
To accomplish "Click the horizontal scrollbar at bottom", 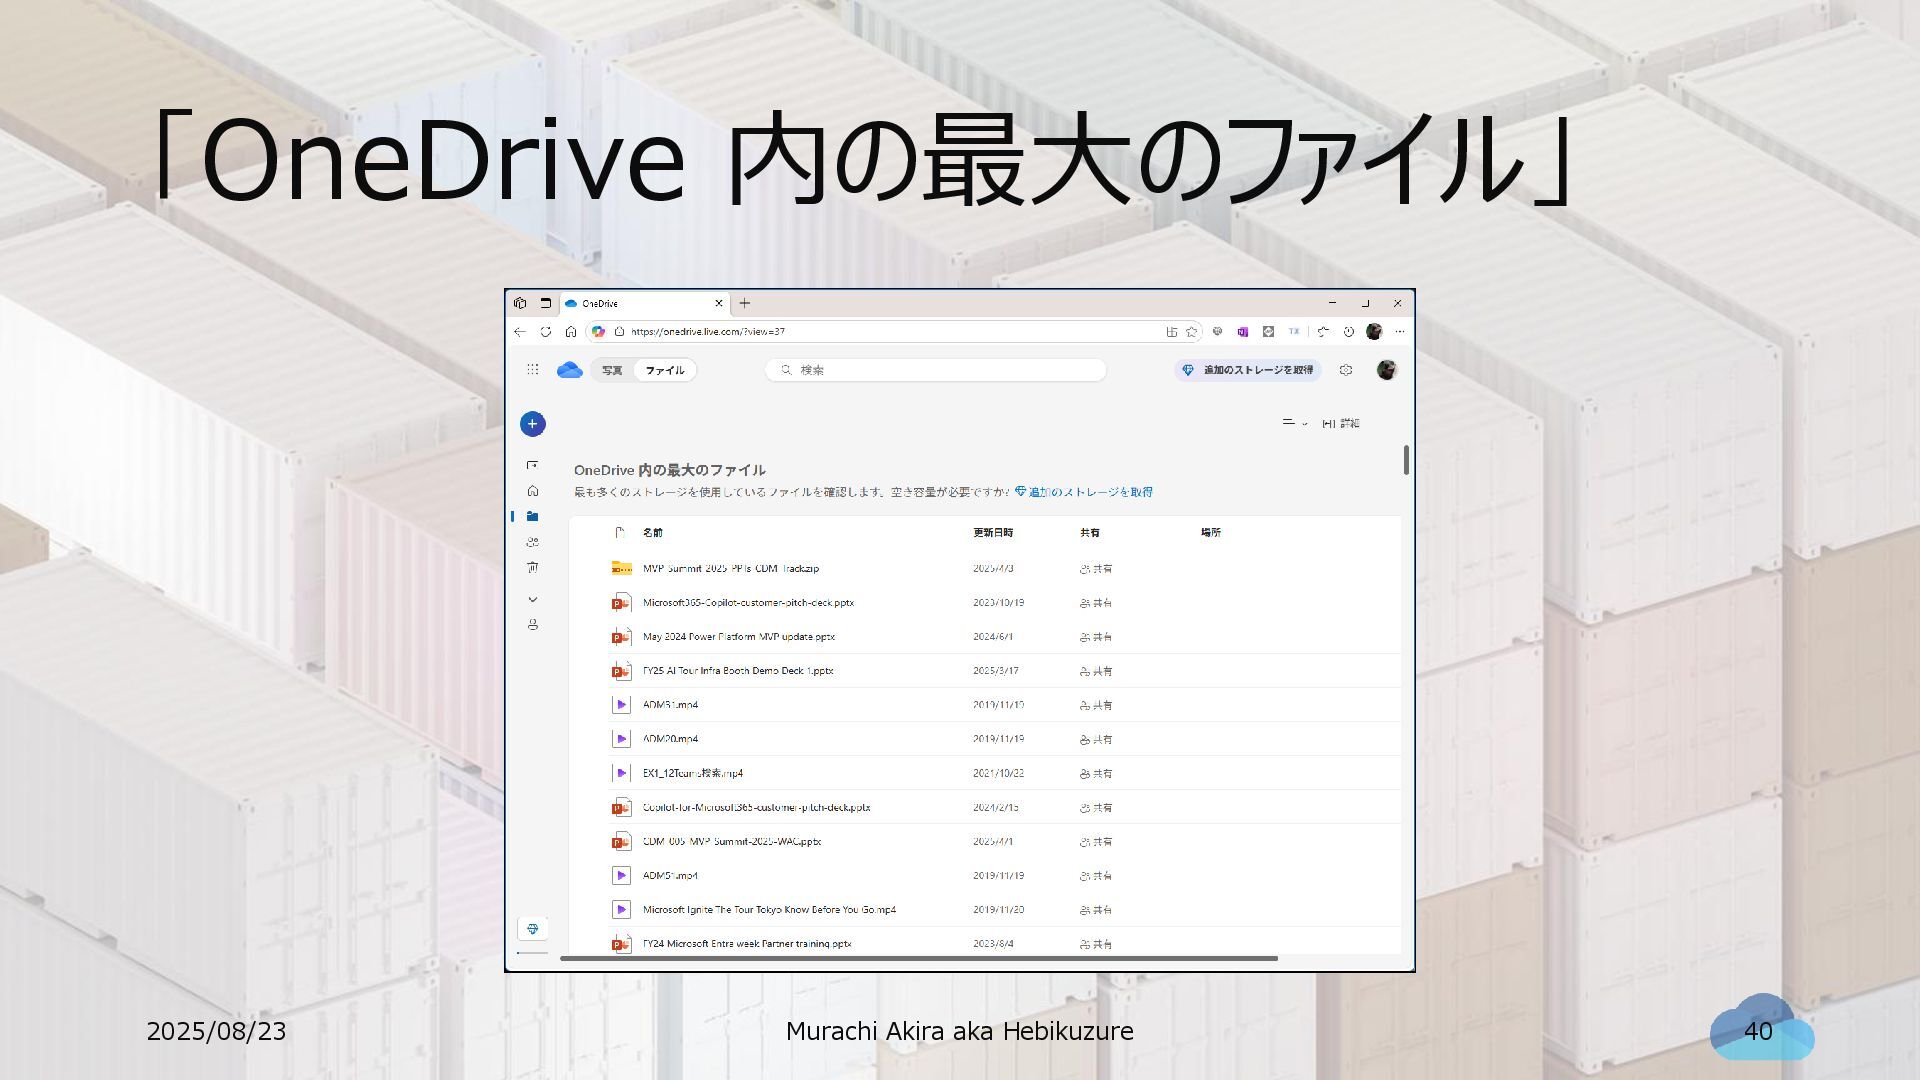I will point(919,958).
